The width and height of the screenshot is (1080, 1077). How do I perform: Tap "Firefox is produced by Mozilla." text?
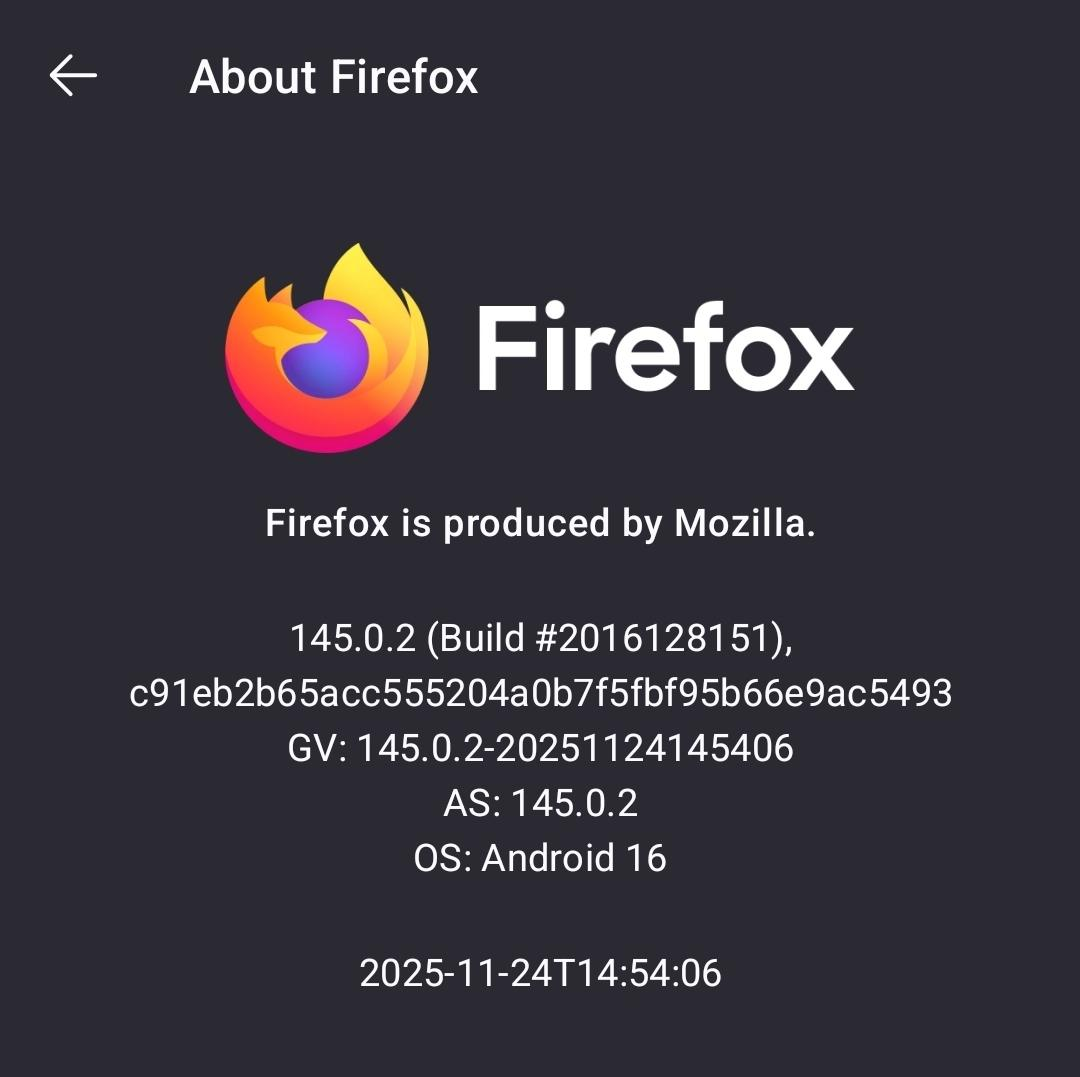[541, 523]
